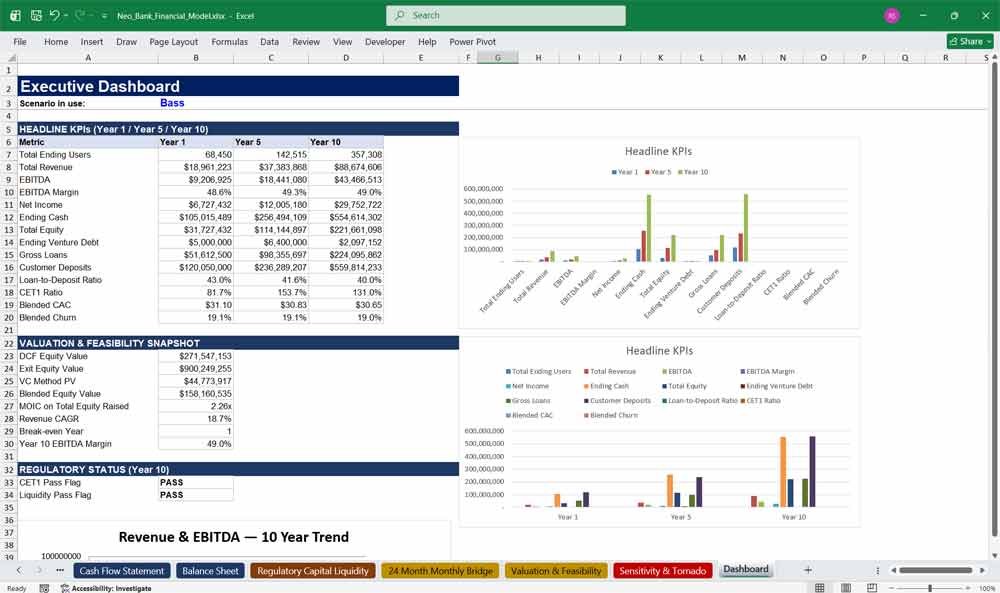Add a new sheet with plus button

coord(808,570)
